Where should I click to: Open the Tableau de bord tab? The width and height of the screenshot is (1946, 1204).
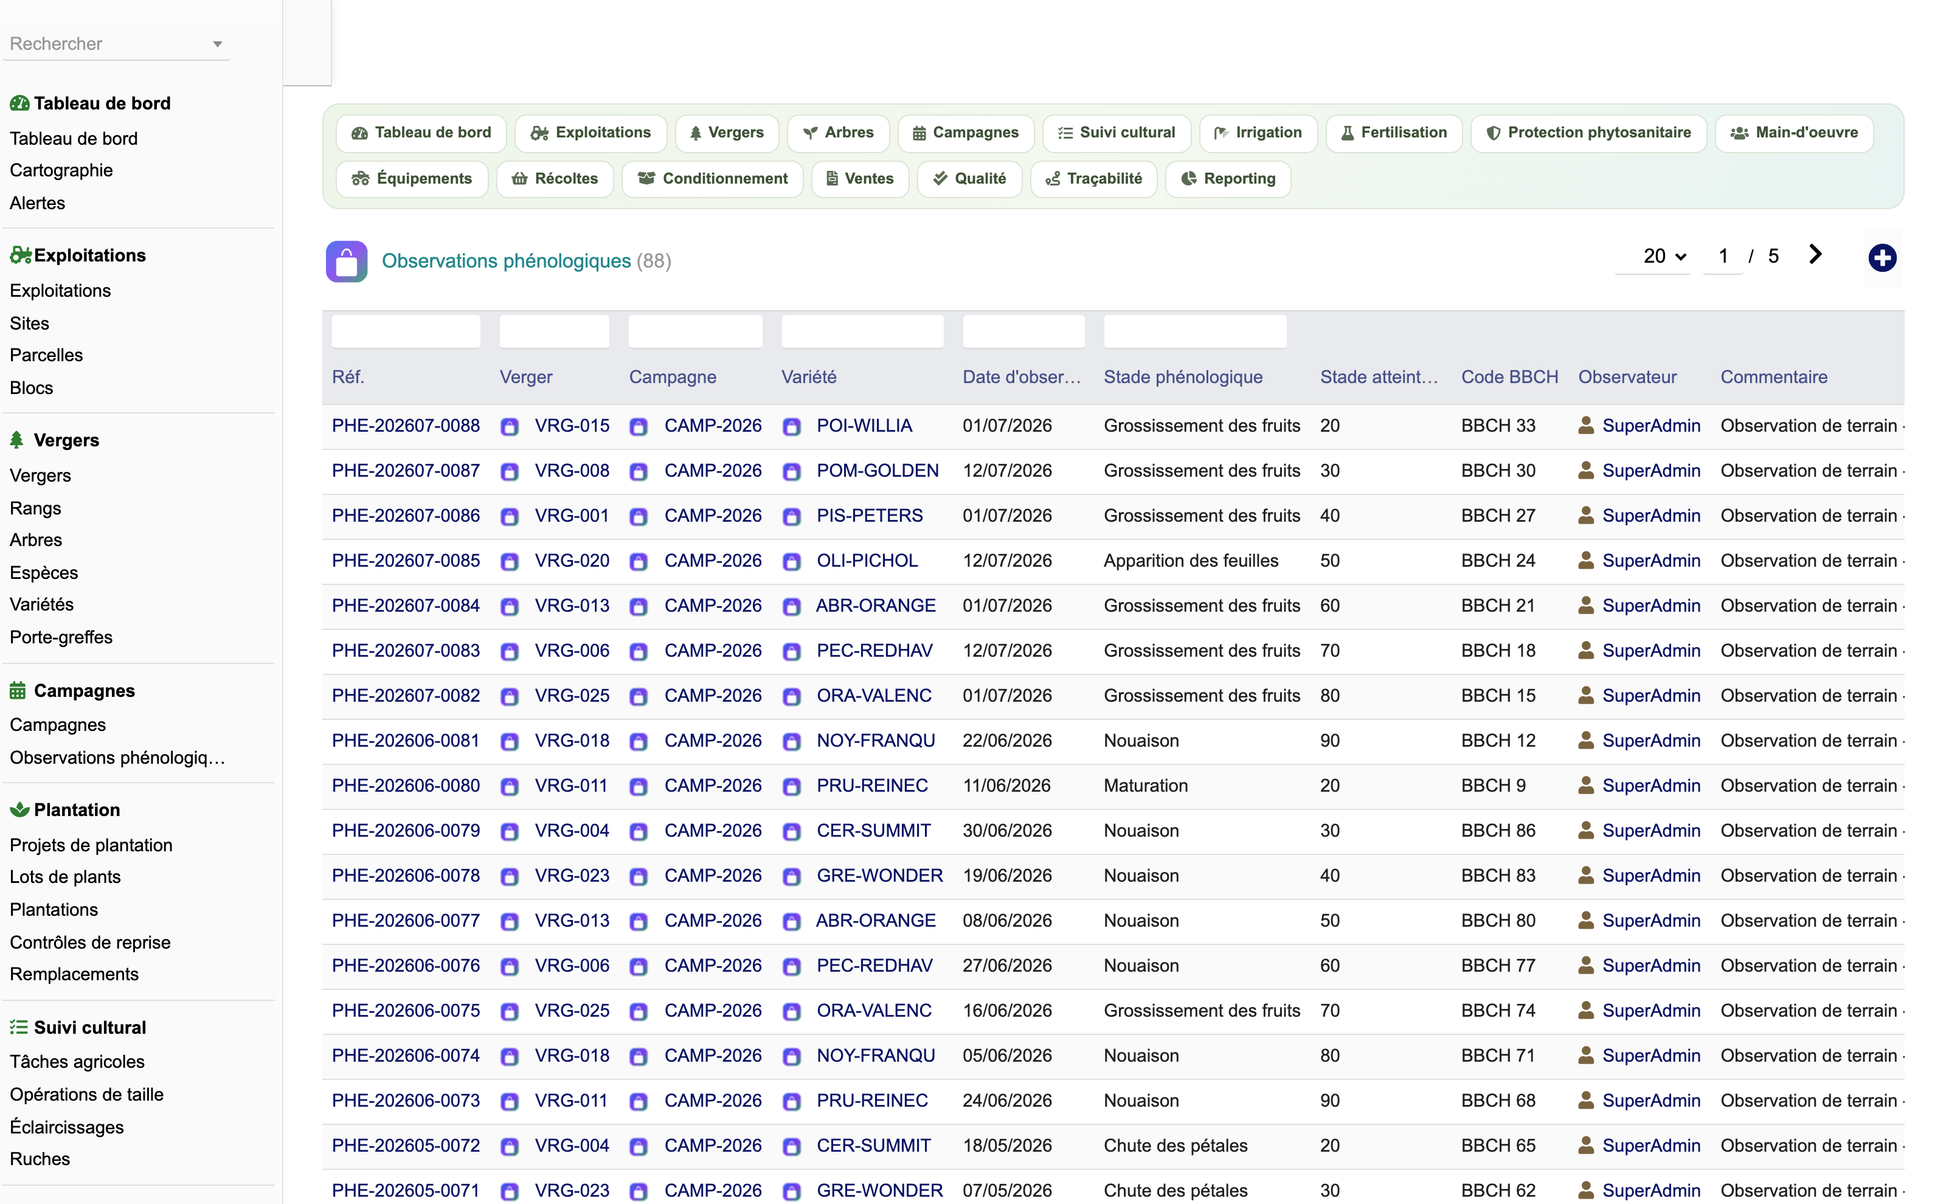(422, 133)
